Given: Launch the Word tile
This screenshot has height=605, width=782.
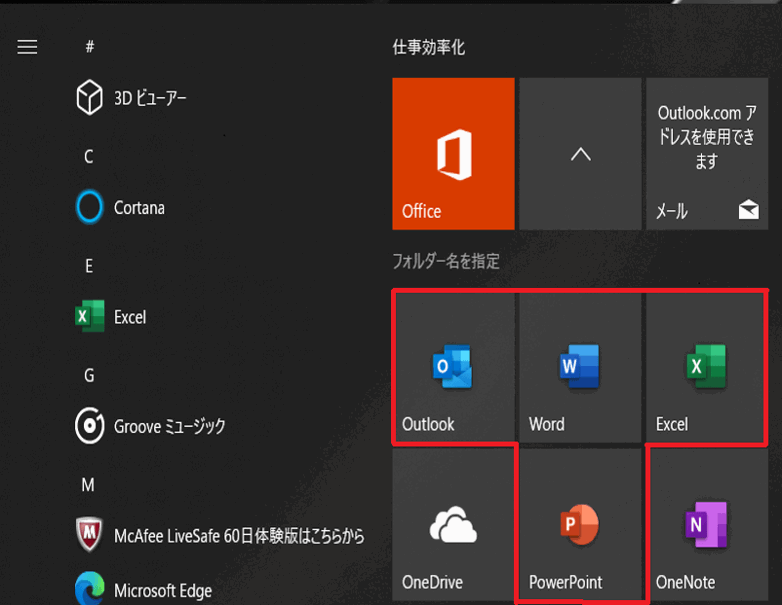Looking at the screenshot, I should pyautogui.click(x=580, y=367).
